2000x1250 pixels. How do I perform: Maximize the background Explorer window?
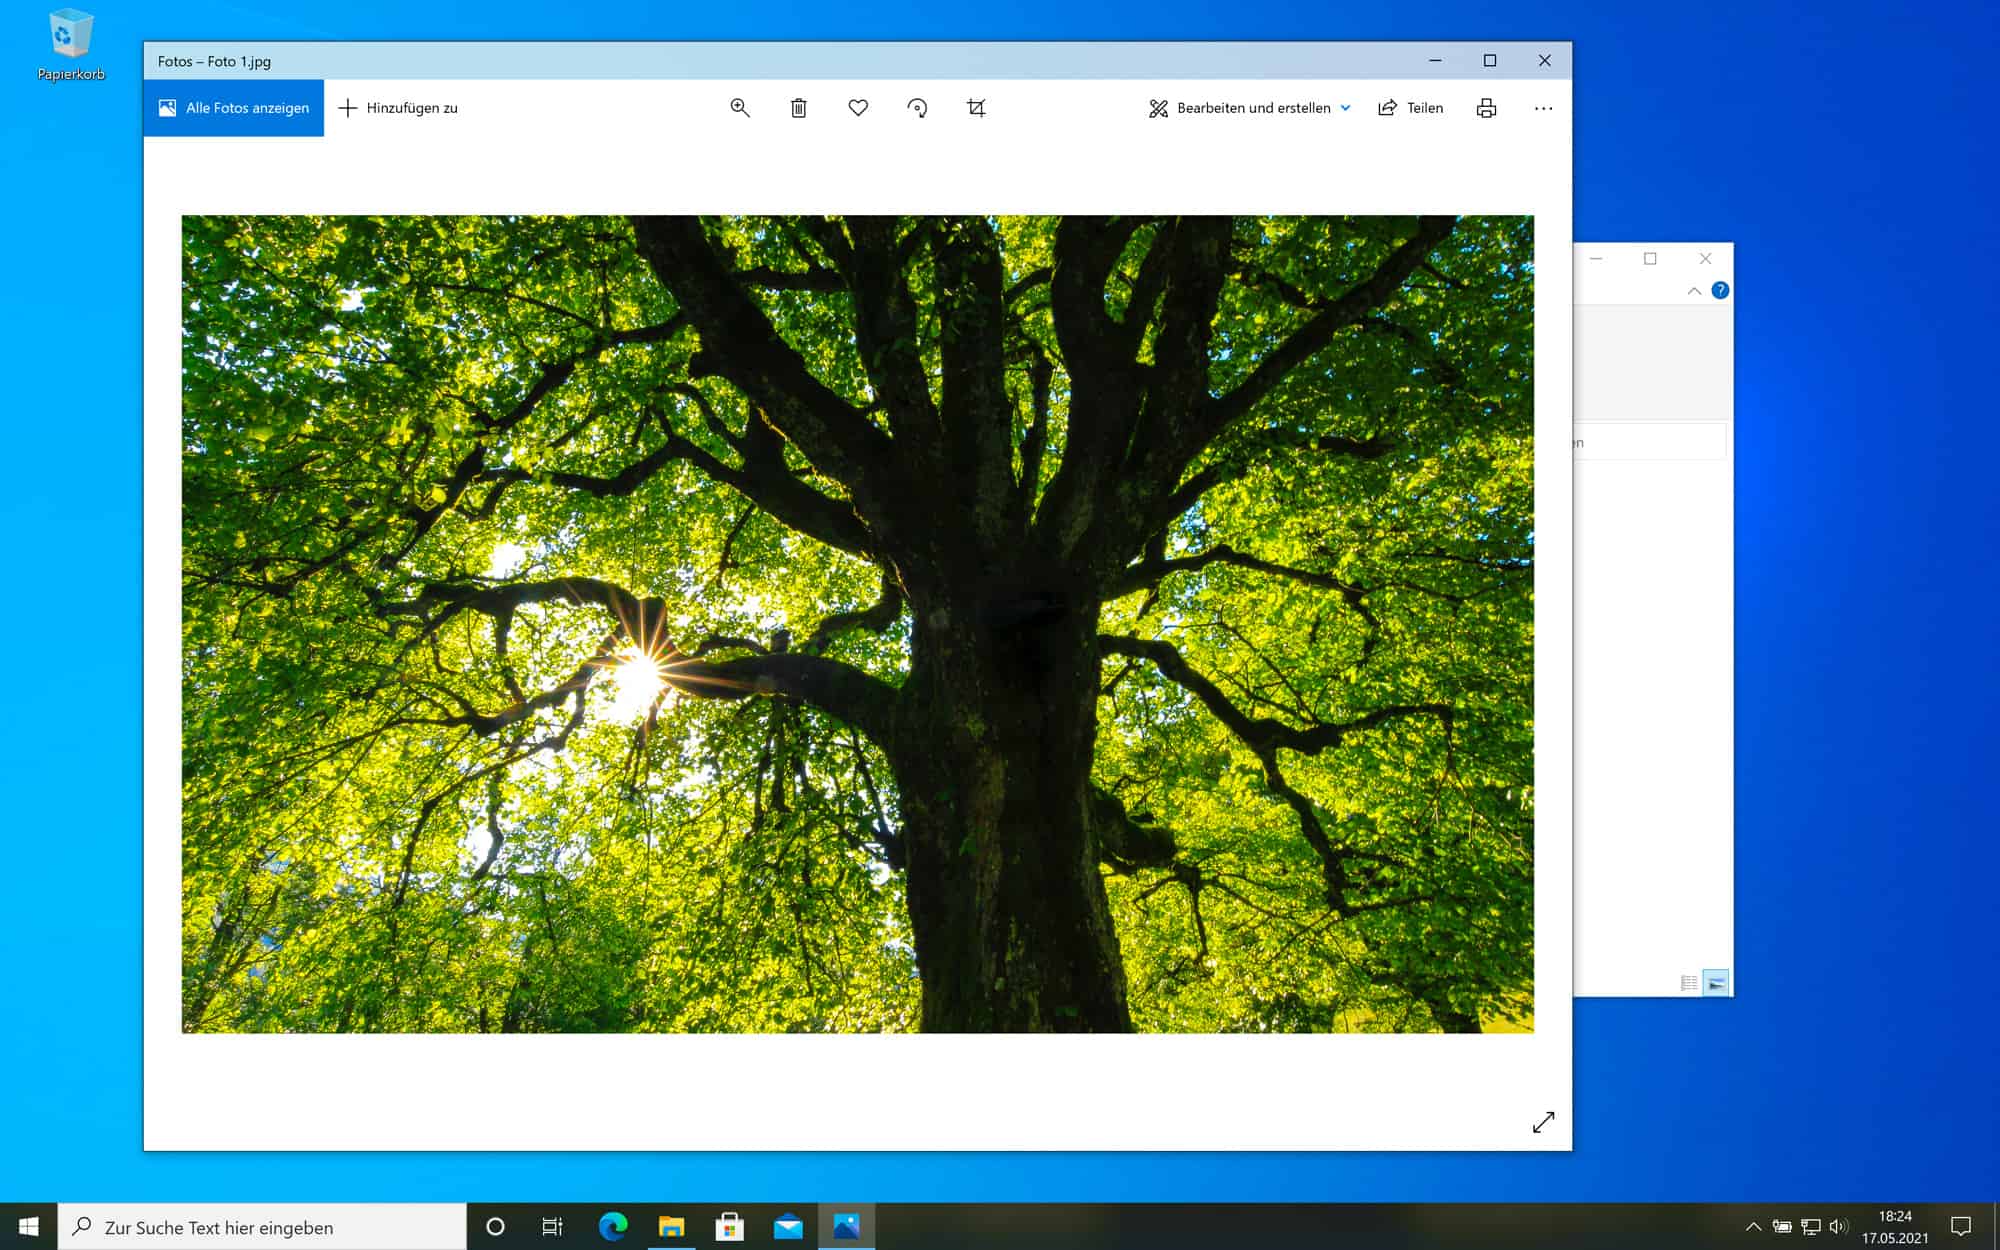[1651, 259]
